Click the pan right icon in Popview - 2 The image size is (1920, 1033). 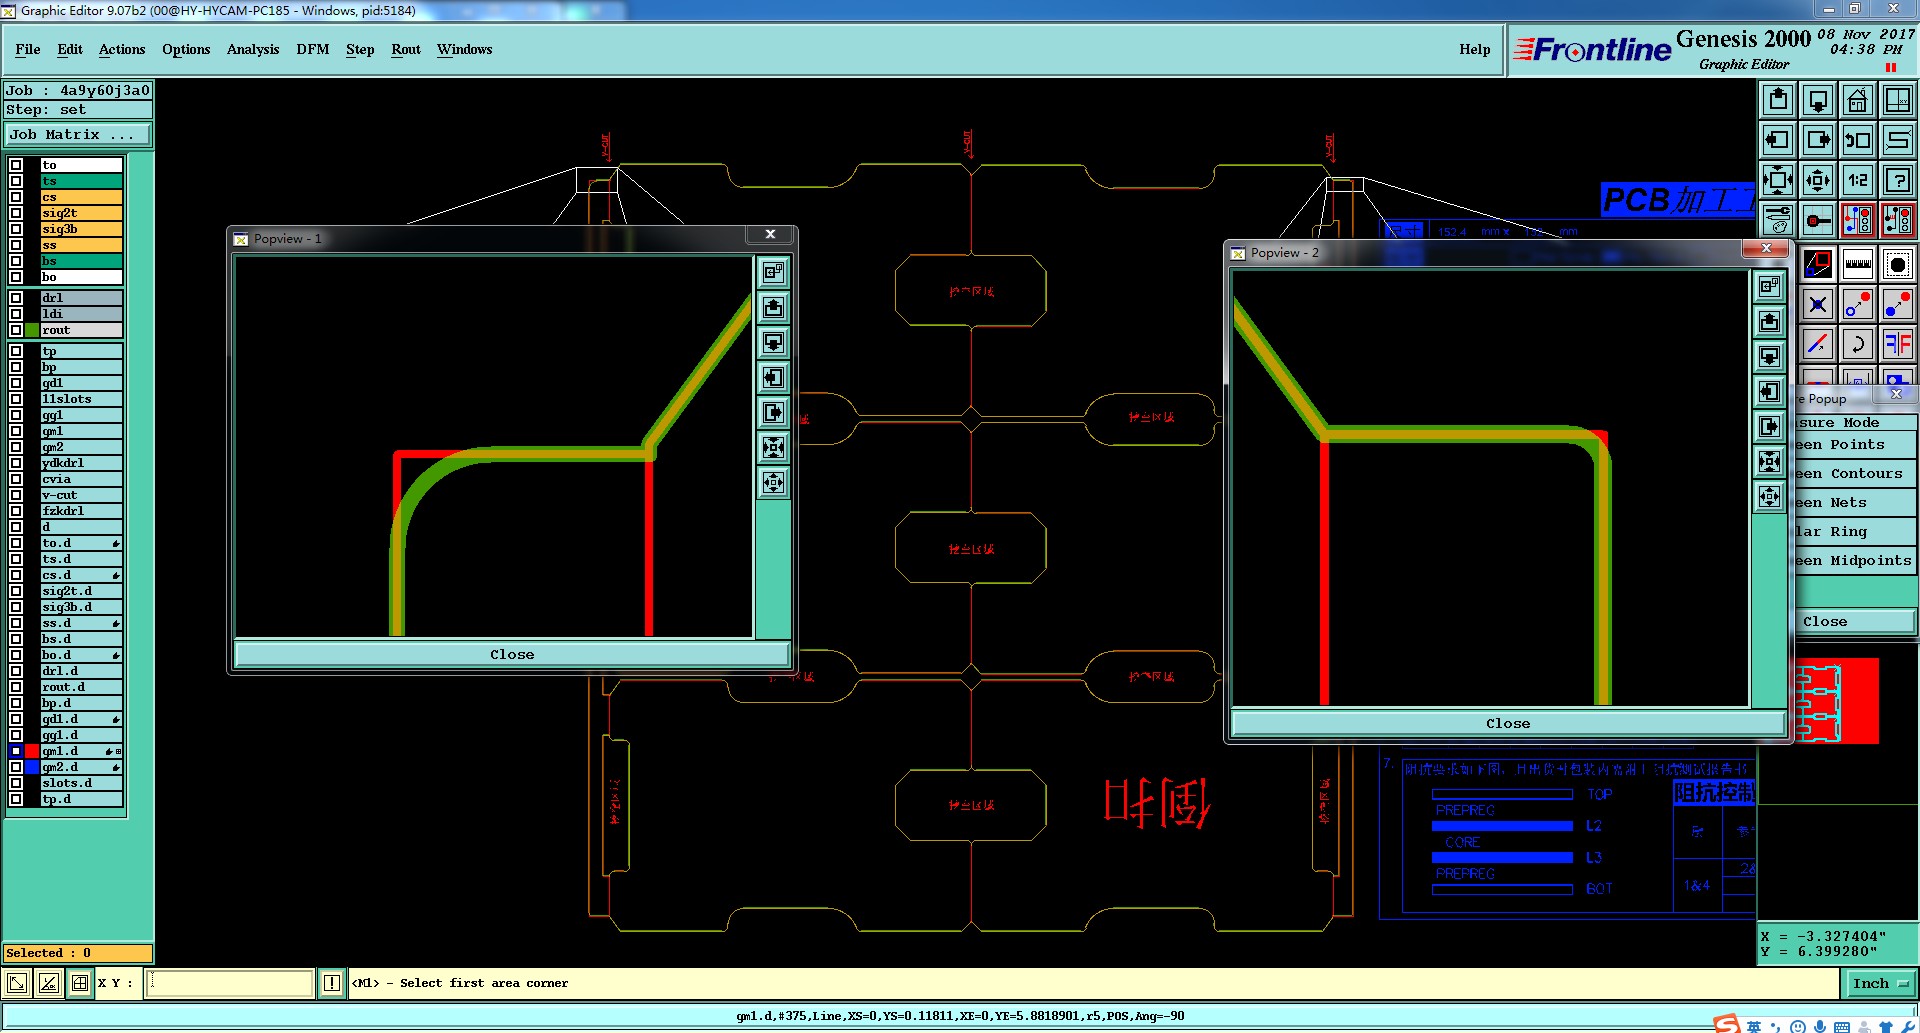(1770, 426)
